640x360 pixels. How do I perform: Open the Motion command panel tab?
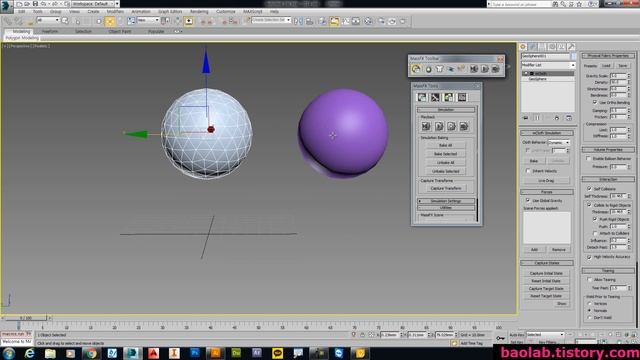point(552,47)
